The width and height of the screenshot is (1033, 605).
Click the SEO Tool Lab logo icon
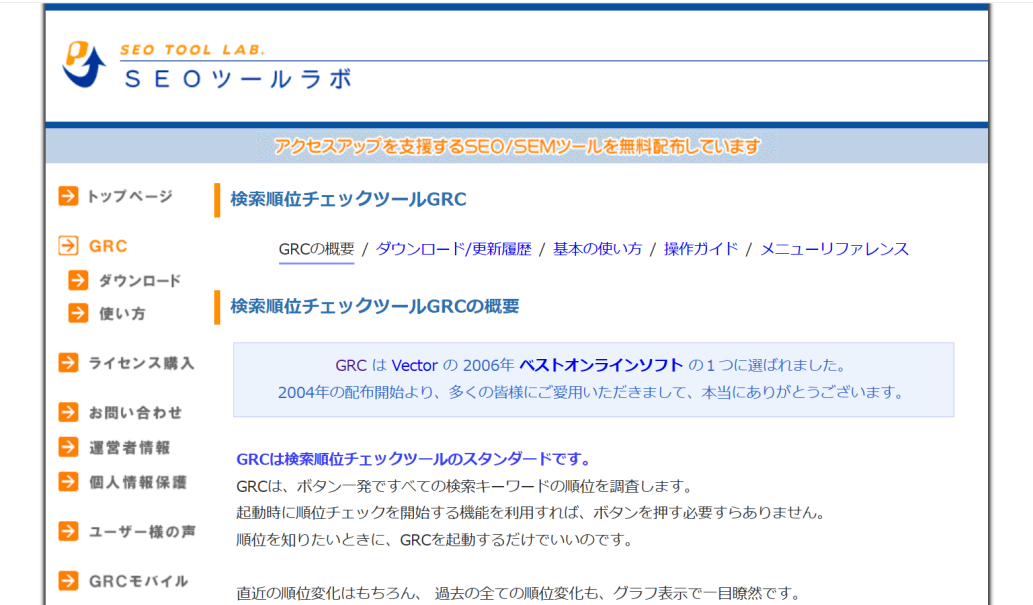point(84,65)
